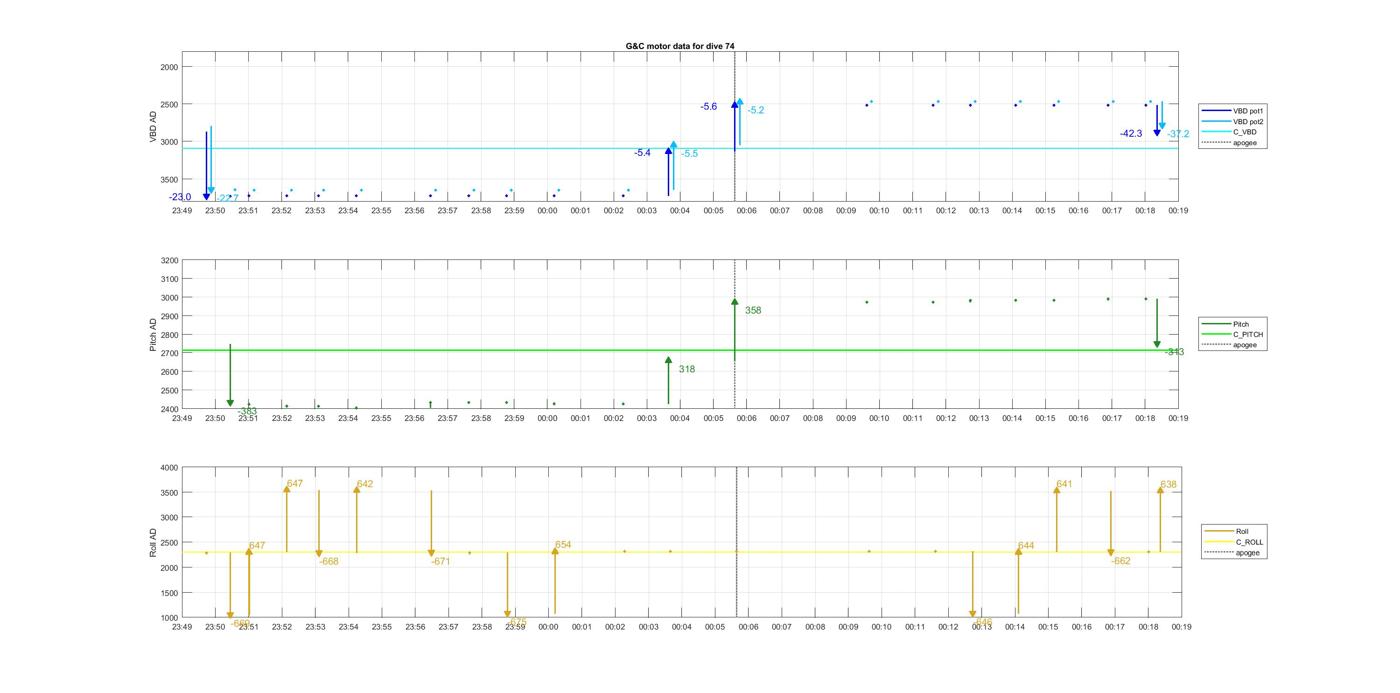Image resolution: width=1400 pixels, height=693 pixels.
Task: Click the '638' roll data label
Action: (x=1169, y=485)
